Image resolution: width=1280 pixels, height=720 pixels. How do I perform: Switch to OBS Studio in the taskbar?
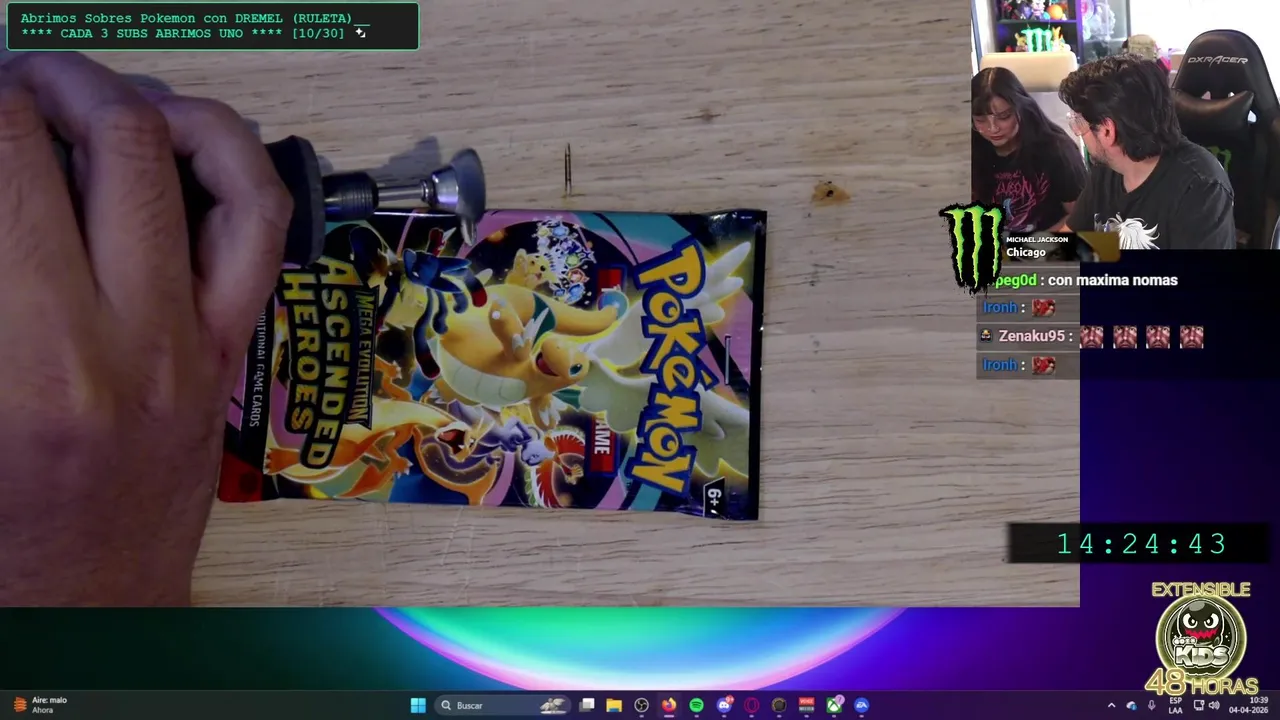pyautogui.click(x=641, y=705)
